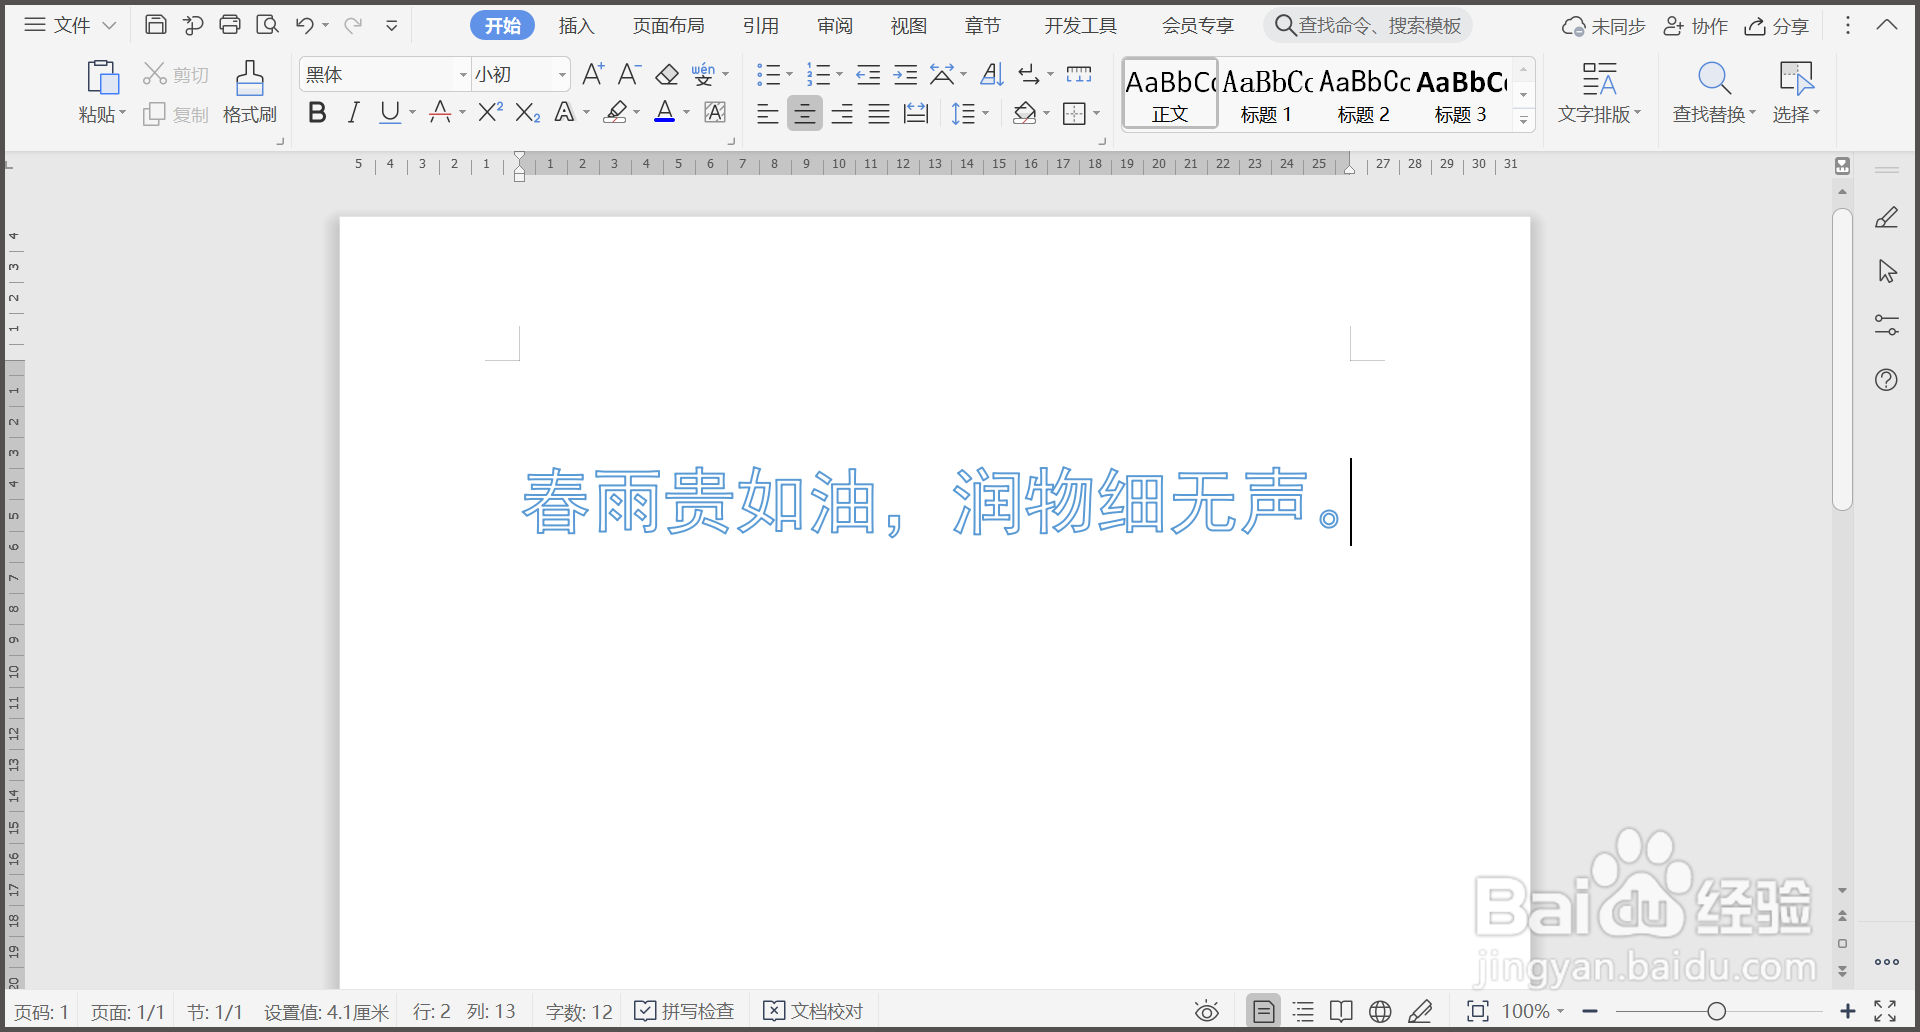The height and width of the screenshot is (1032, 1920).
Task: Switch to Developer Tools (开发工具) tab
Action: [x=1081, y=26]
